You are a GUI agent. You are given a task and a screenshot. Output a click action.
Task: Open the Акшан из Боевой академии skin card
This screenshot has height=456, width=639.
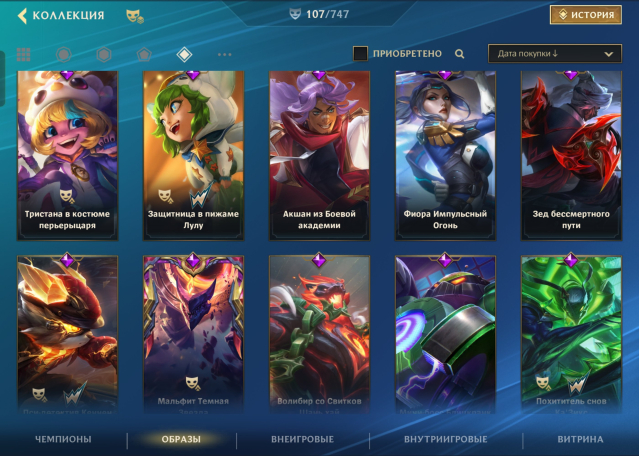pyautogui.click(x=319, y=155)
